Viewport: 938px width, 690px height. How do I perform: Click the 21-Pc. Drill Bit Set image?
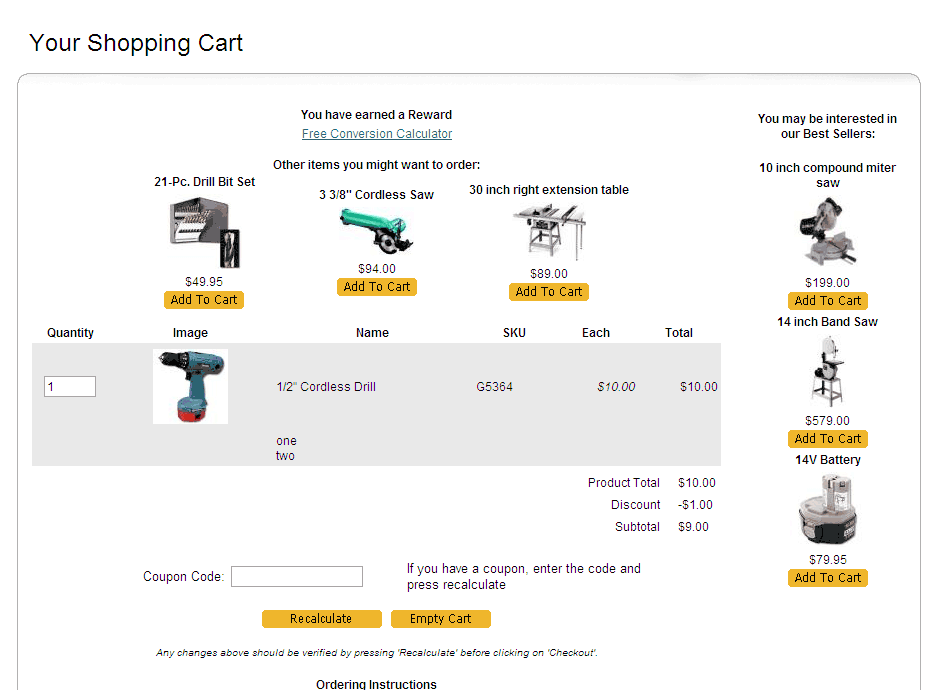coord(204,233)
